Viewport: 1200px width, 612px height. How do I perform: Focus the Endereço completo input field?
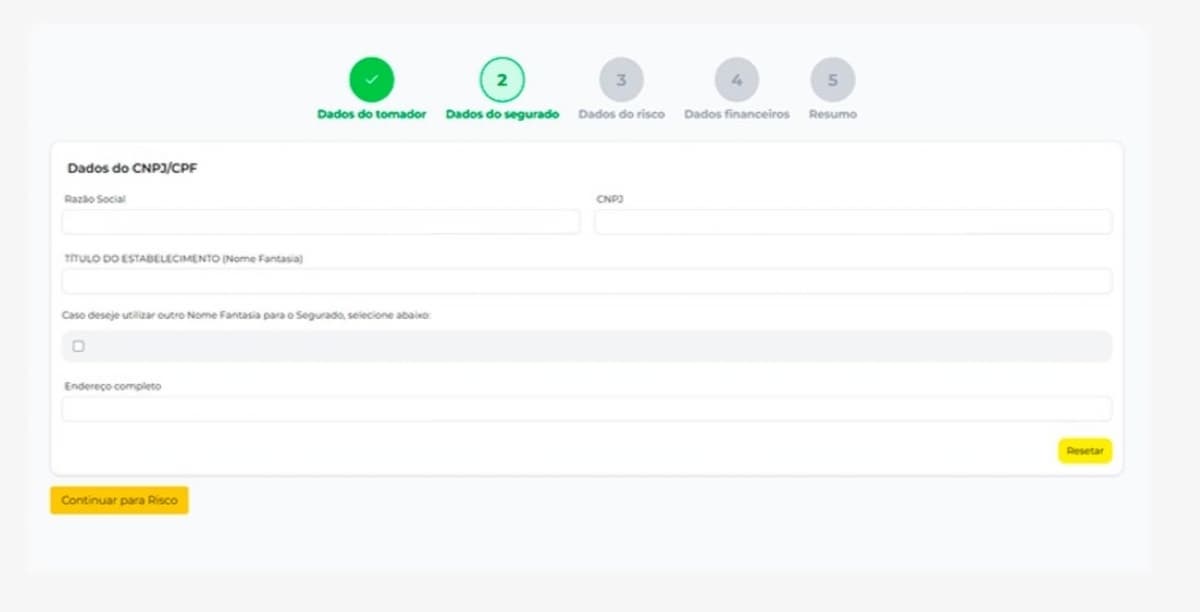tap(586, 409)
